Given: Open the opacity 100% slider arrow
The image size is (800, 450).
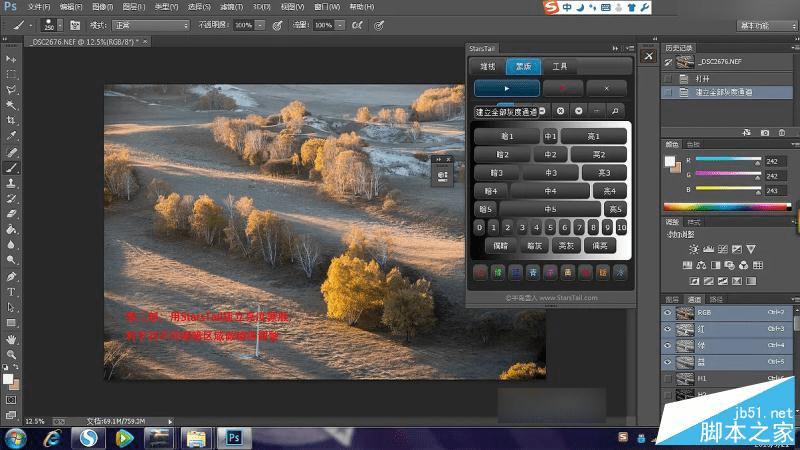Looking at the screenshot, I should [260, 25].
